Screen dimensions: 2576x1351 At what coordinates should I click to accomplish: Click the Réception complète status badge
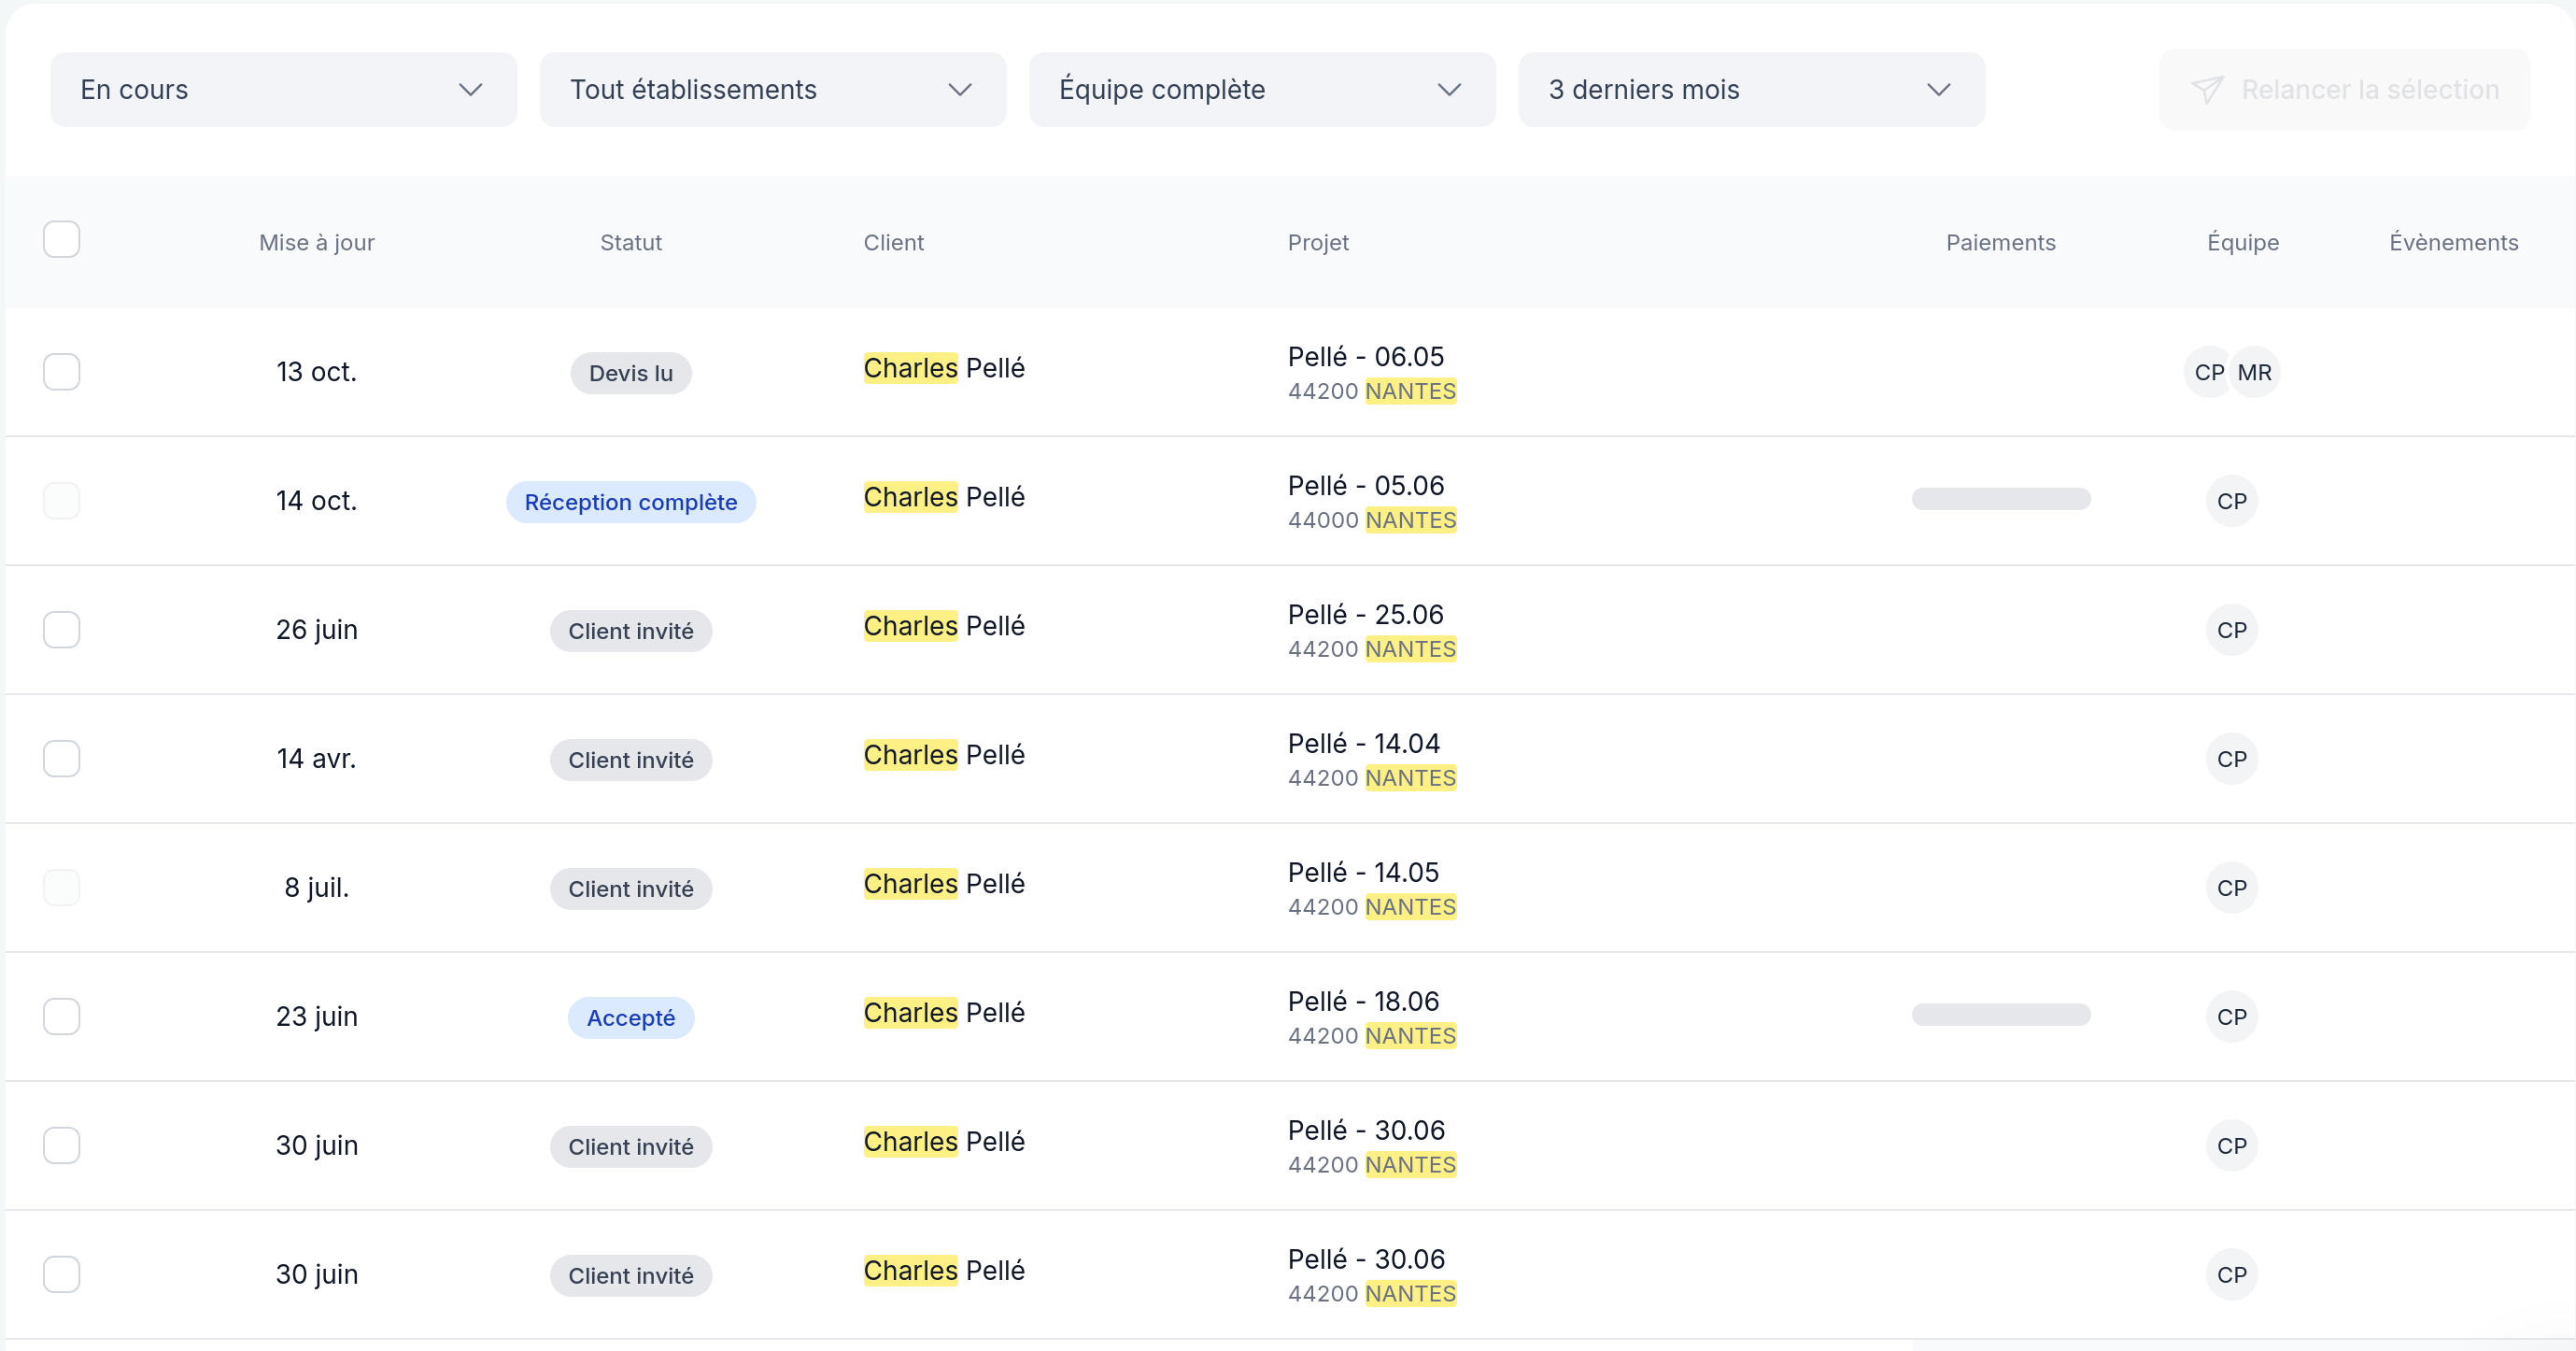pyautogui.click(x=630, y=502)
